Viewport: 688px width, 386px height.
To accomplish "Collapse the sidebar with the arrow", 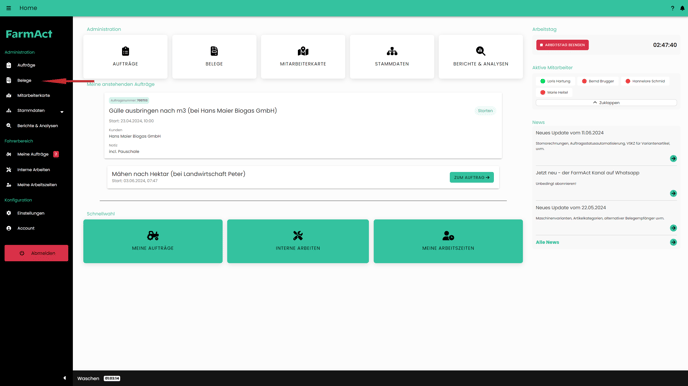I will point(64,378).
